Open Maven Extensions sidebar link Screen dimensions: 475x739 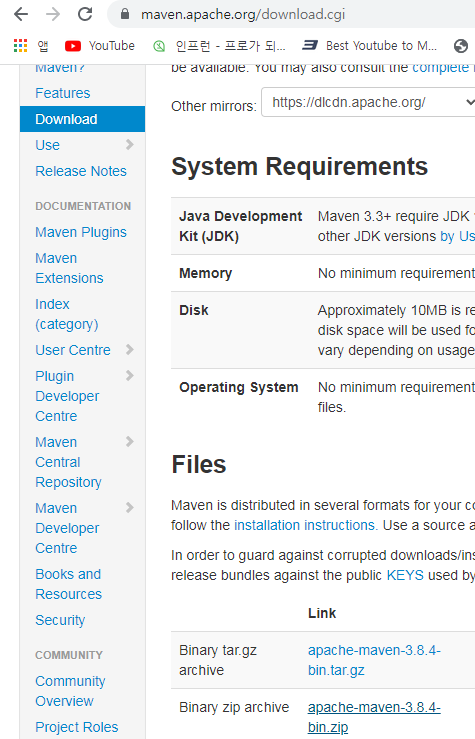tap(69, 268)
